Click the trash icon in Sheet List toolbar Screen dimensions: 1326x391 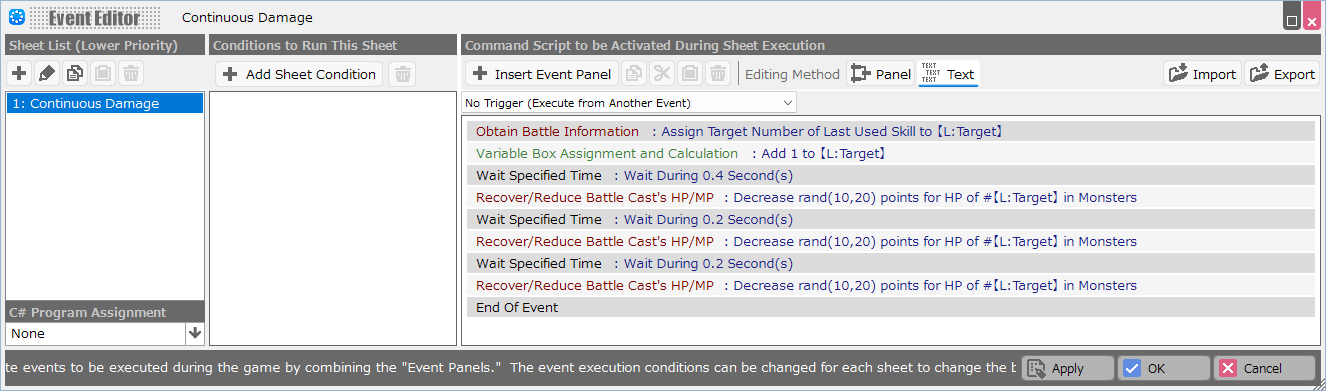[131, 74]
